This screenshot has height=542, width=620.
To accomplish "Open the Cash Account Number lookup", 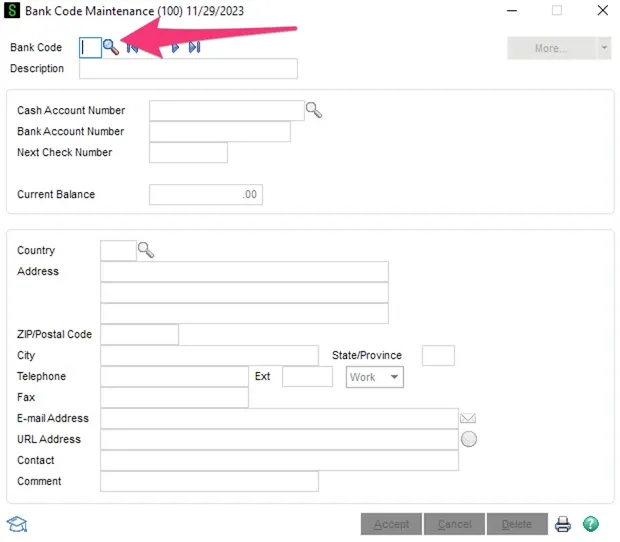I will pyautogui.click(x=314, y=110).
